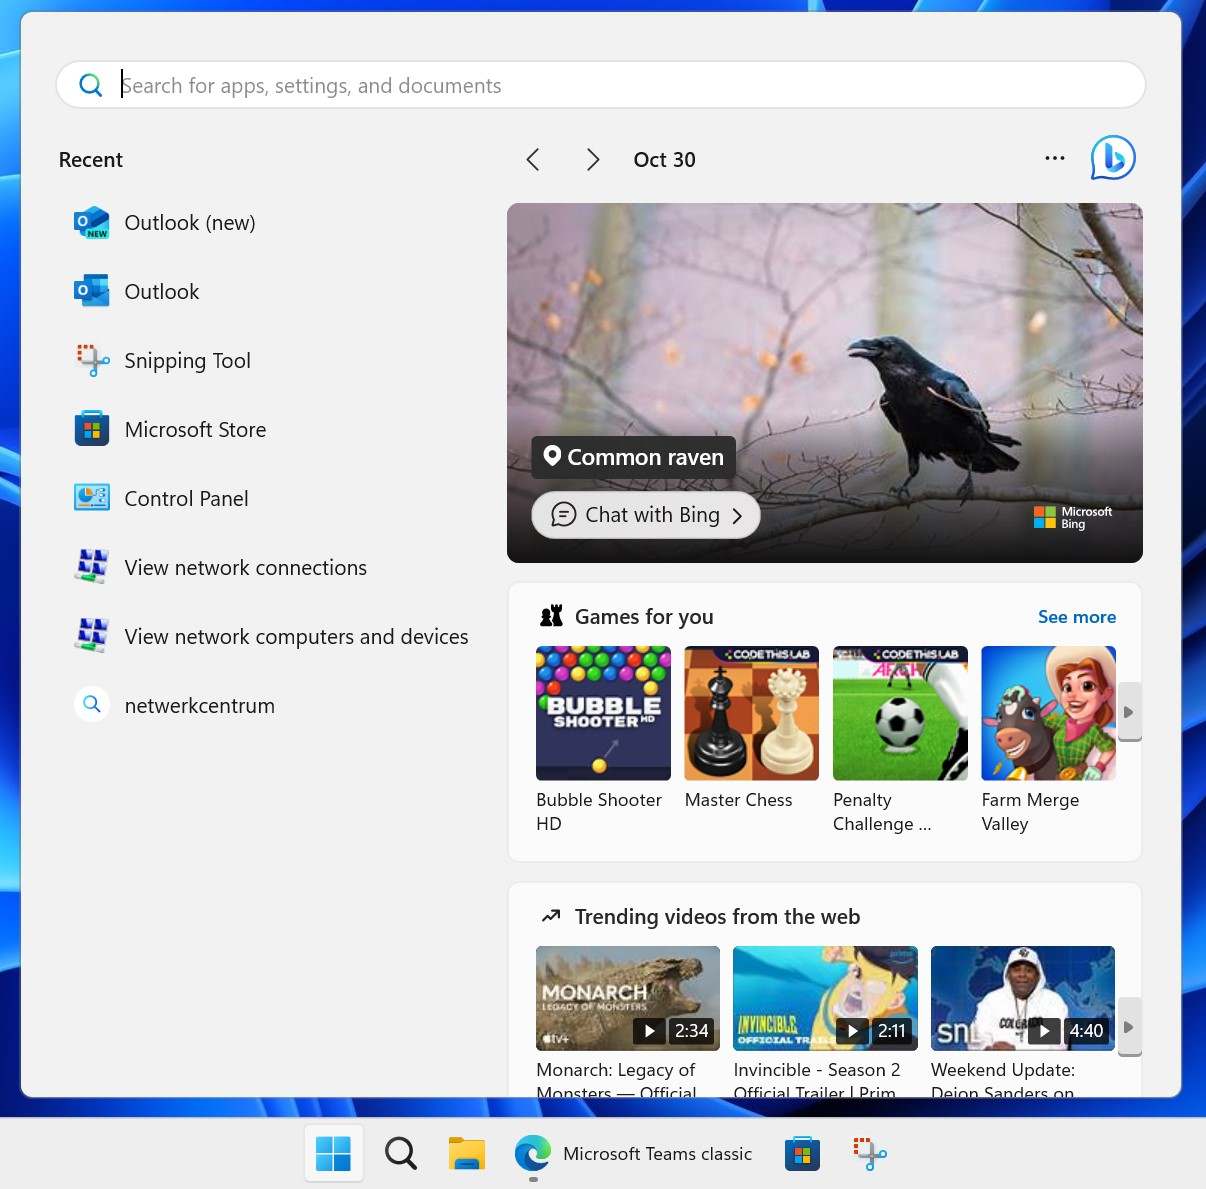This screenshot has width=1206, height=1189.
Task: Open Microsoft Edge from taskbar
Action: tap(532, 1154)
